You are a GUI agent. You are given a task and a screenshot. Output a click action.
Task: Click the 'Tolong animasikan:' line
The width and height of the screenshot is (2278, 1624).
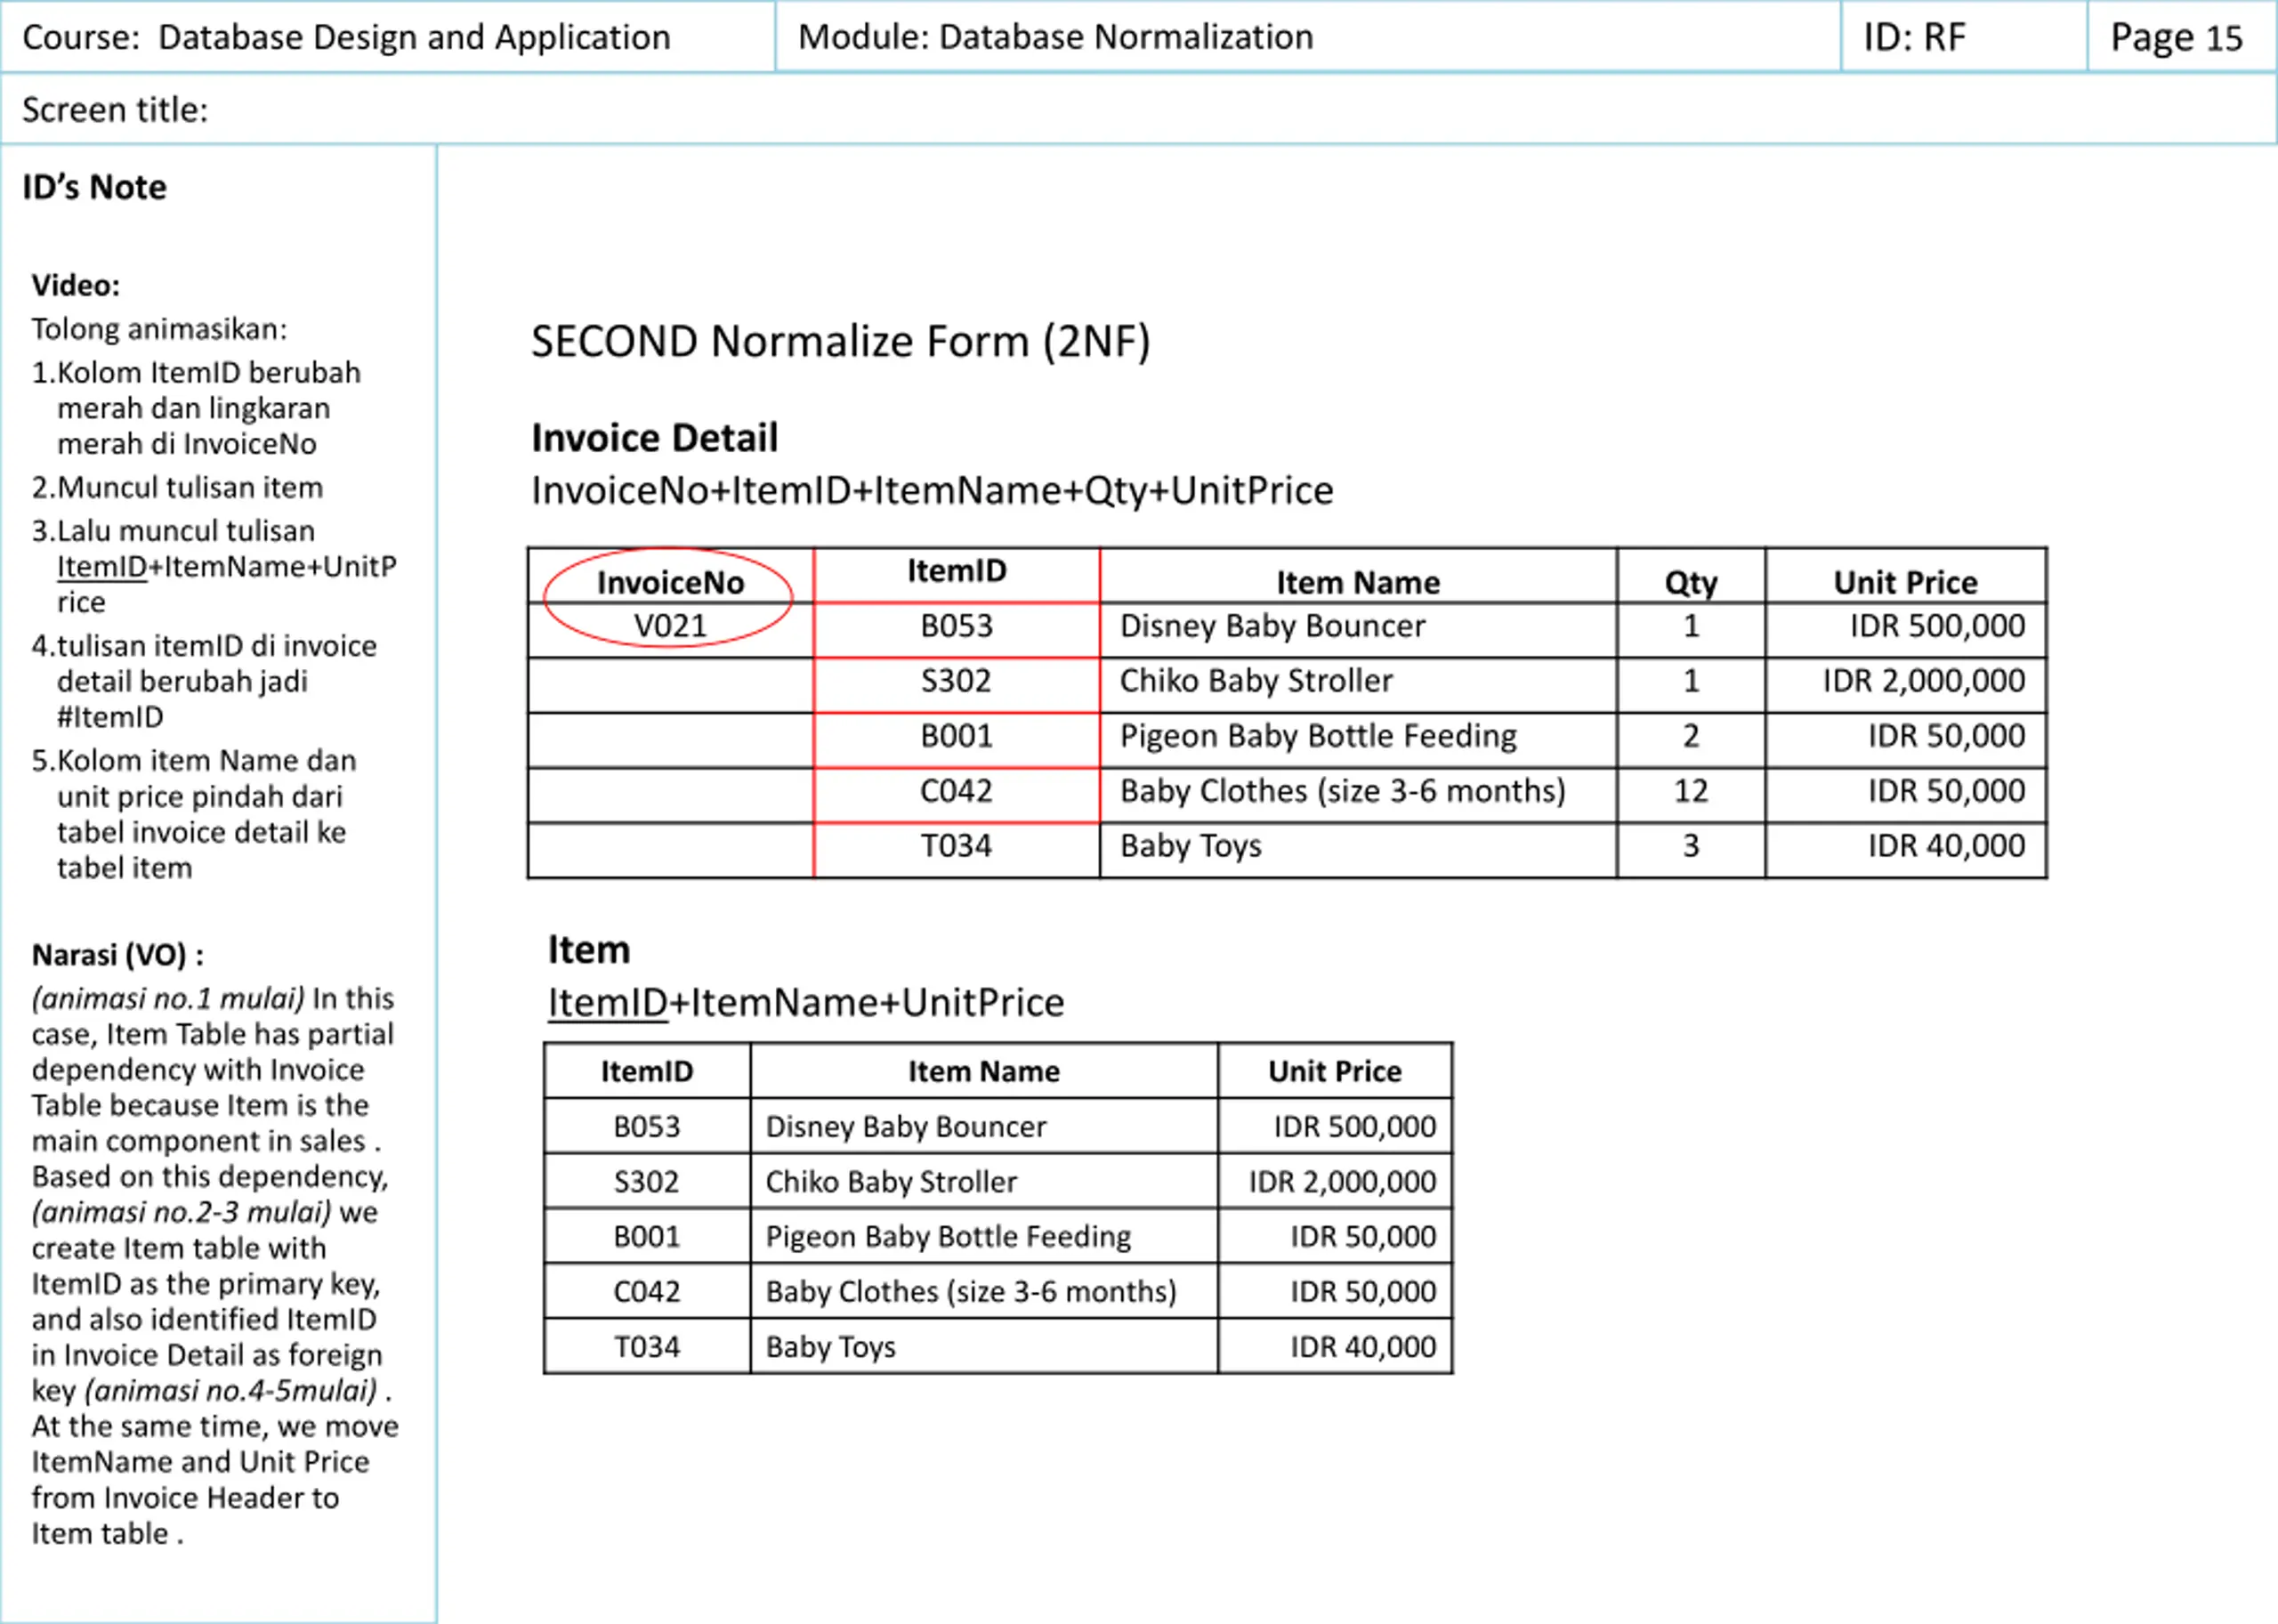coord(159,328)
